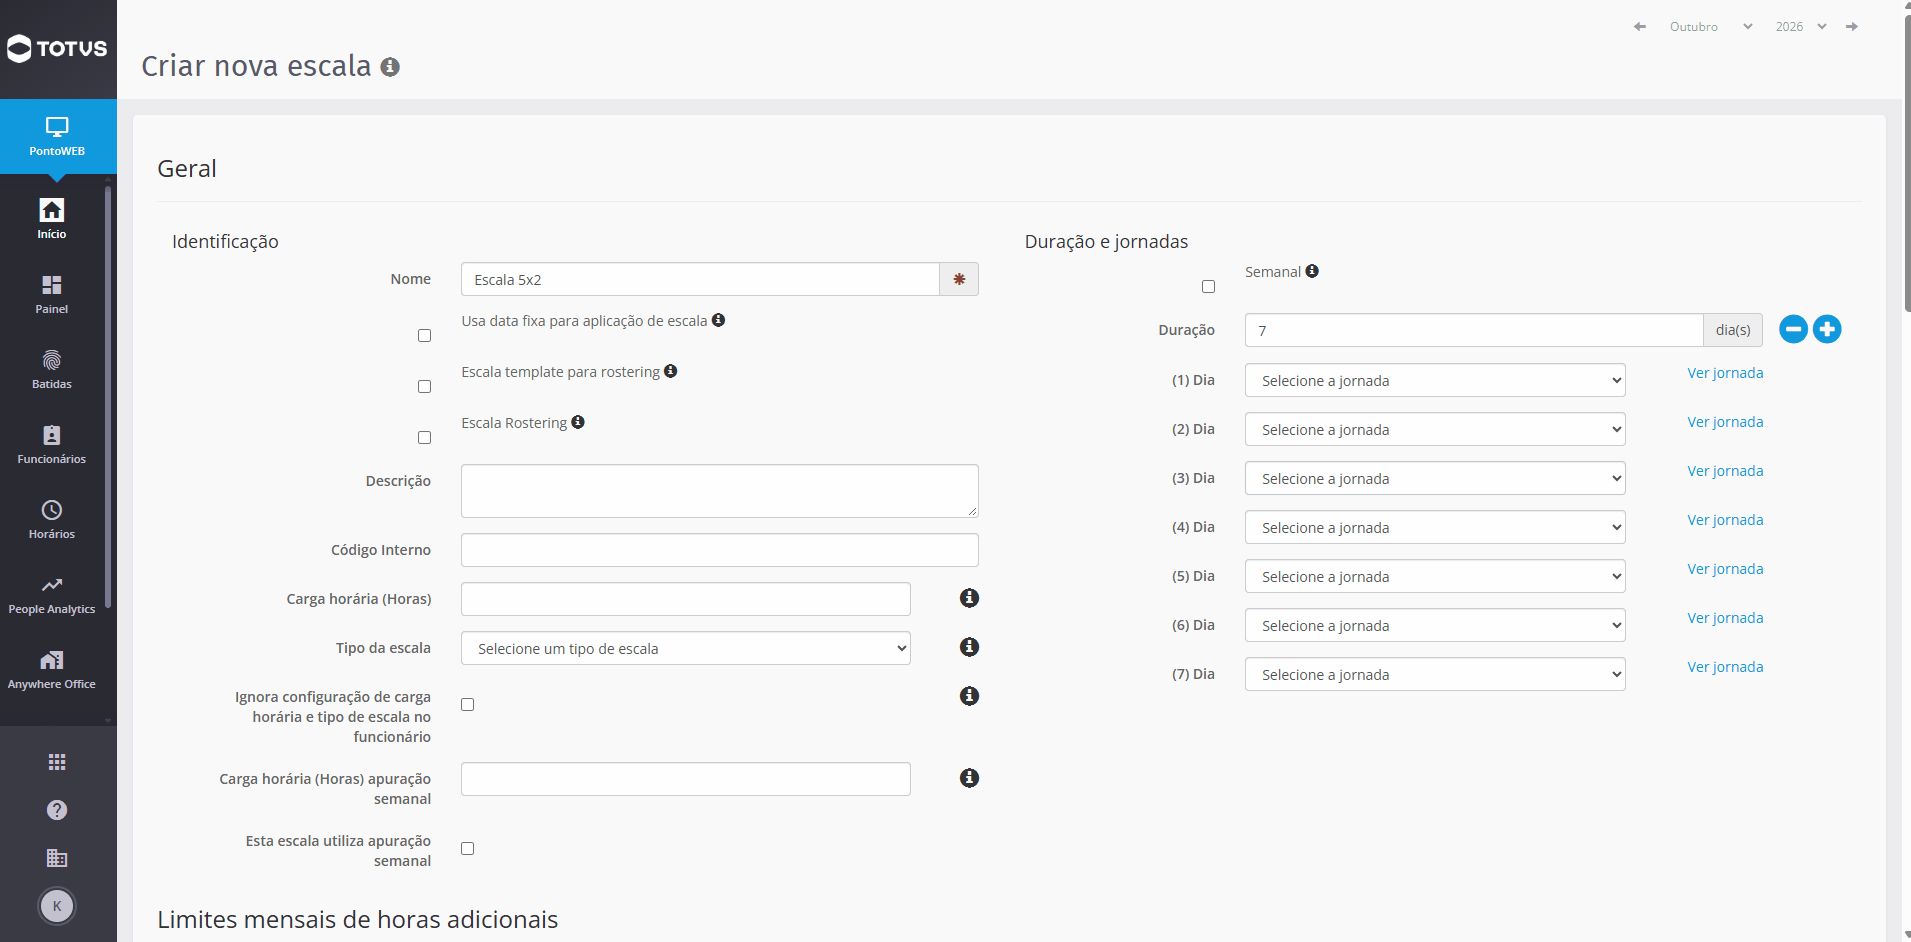
Task: Go to next month arrow
Action: tap(1852, 27)
